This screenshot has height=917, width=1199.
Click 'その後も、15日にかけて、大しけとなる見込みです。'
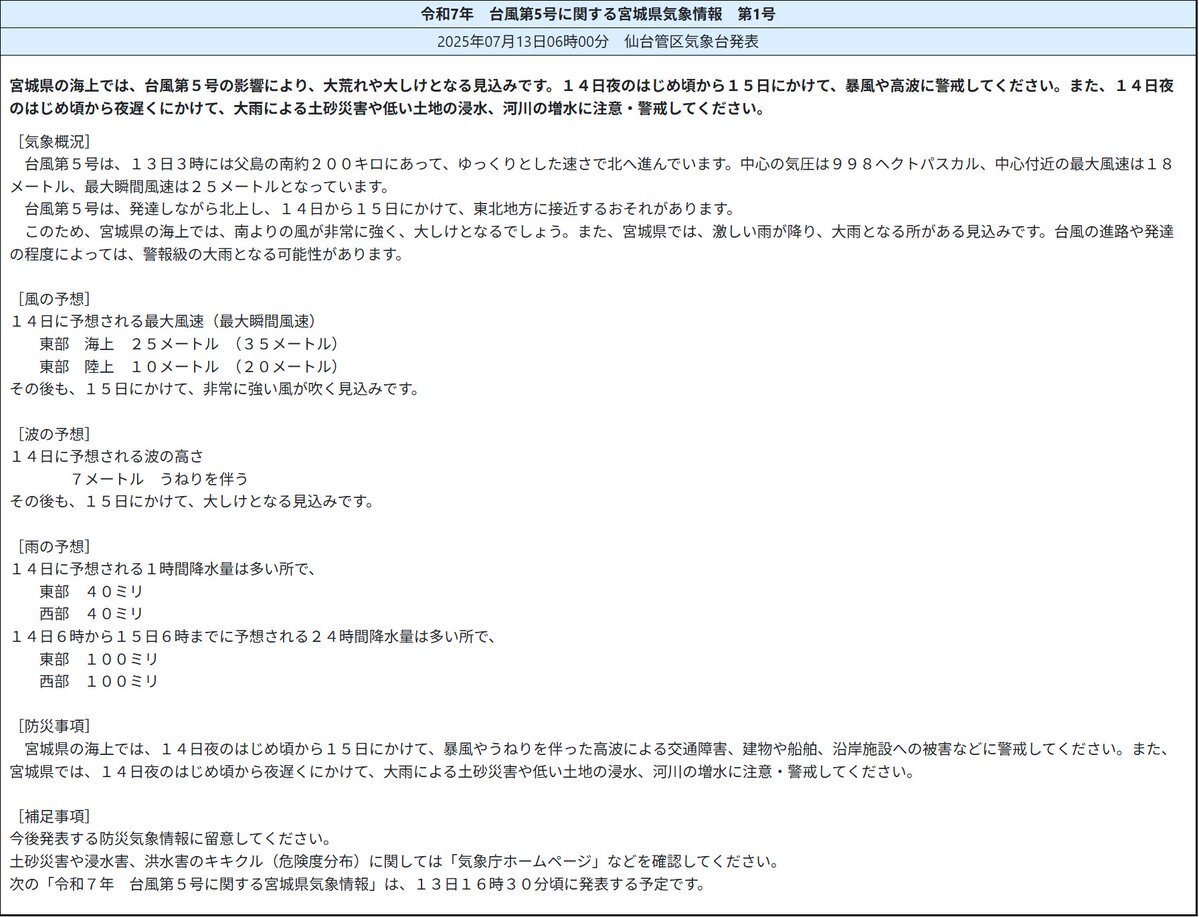point(193,502)
